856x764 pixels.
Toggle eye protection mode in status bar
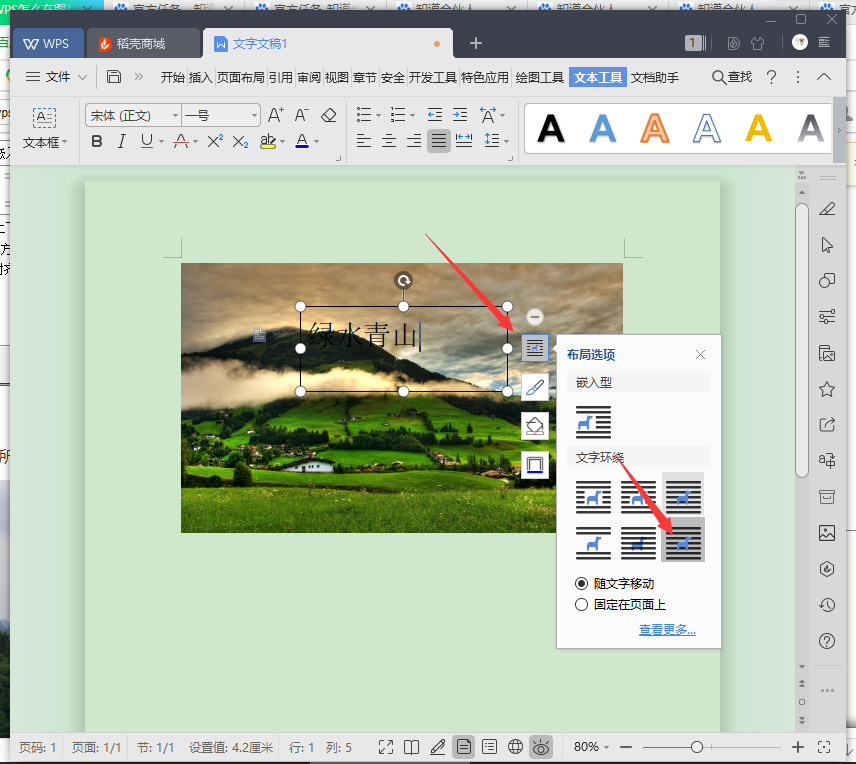coord(541,747)
